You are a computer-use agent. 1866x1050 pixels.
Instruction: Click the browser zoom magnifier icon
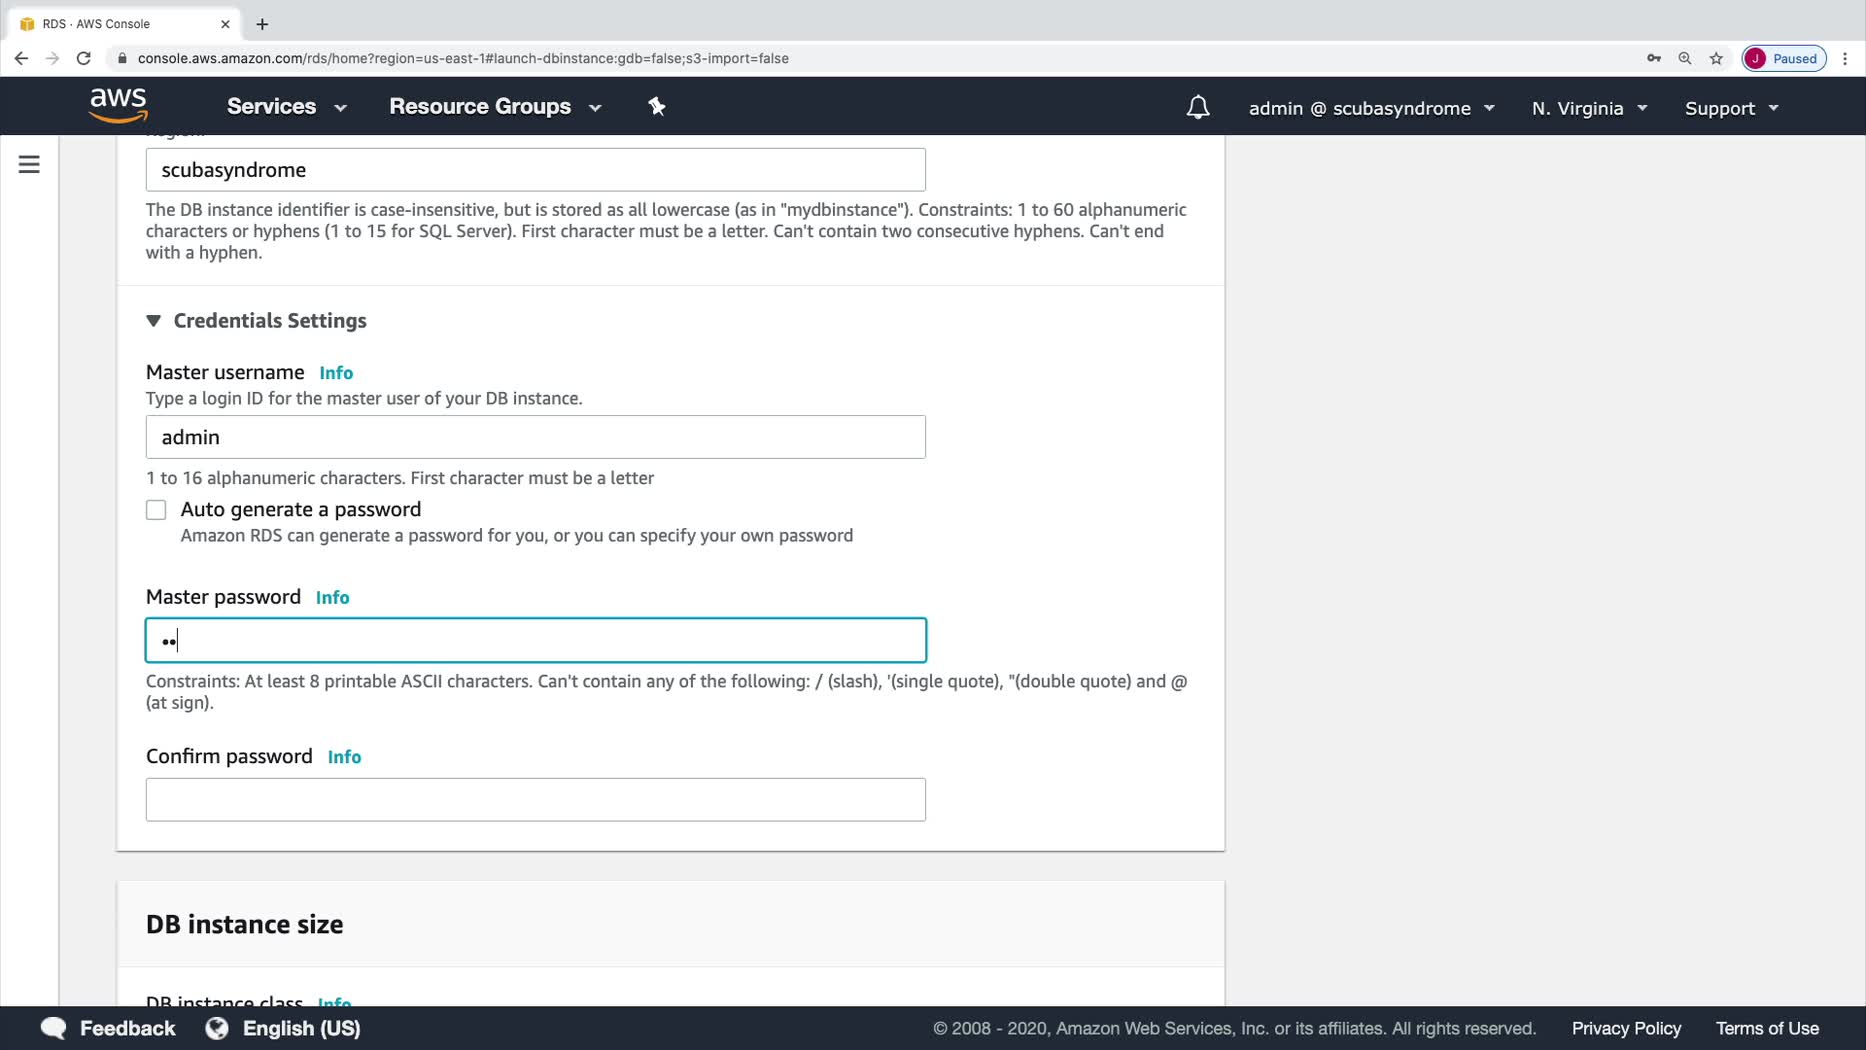click(x=1685, y=58)
